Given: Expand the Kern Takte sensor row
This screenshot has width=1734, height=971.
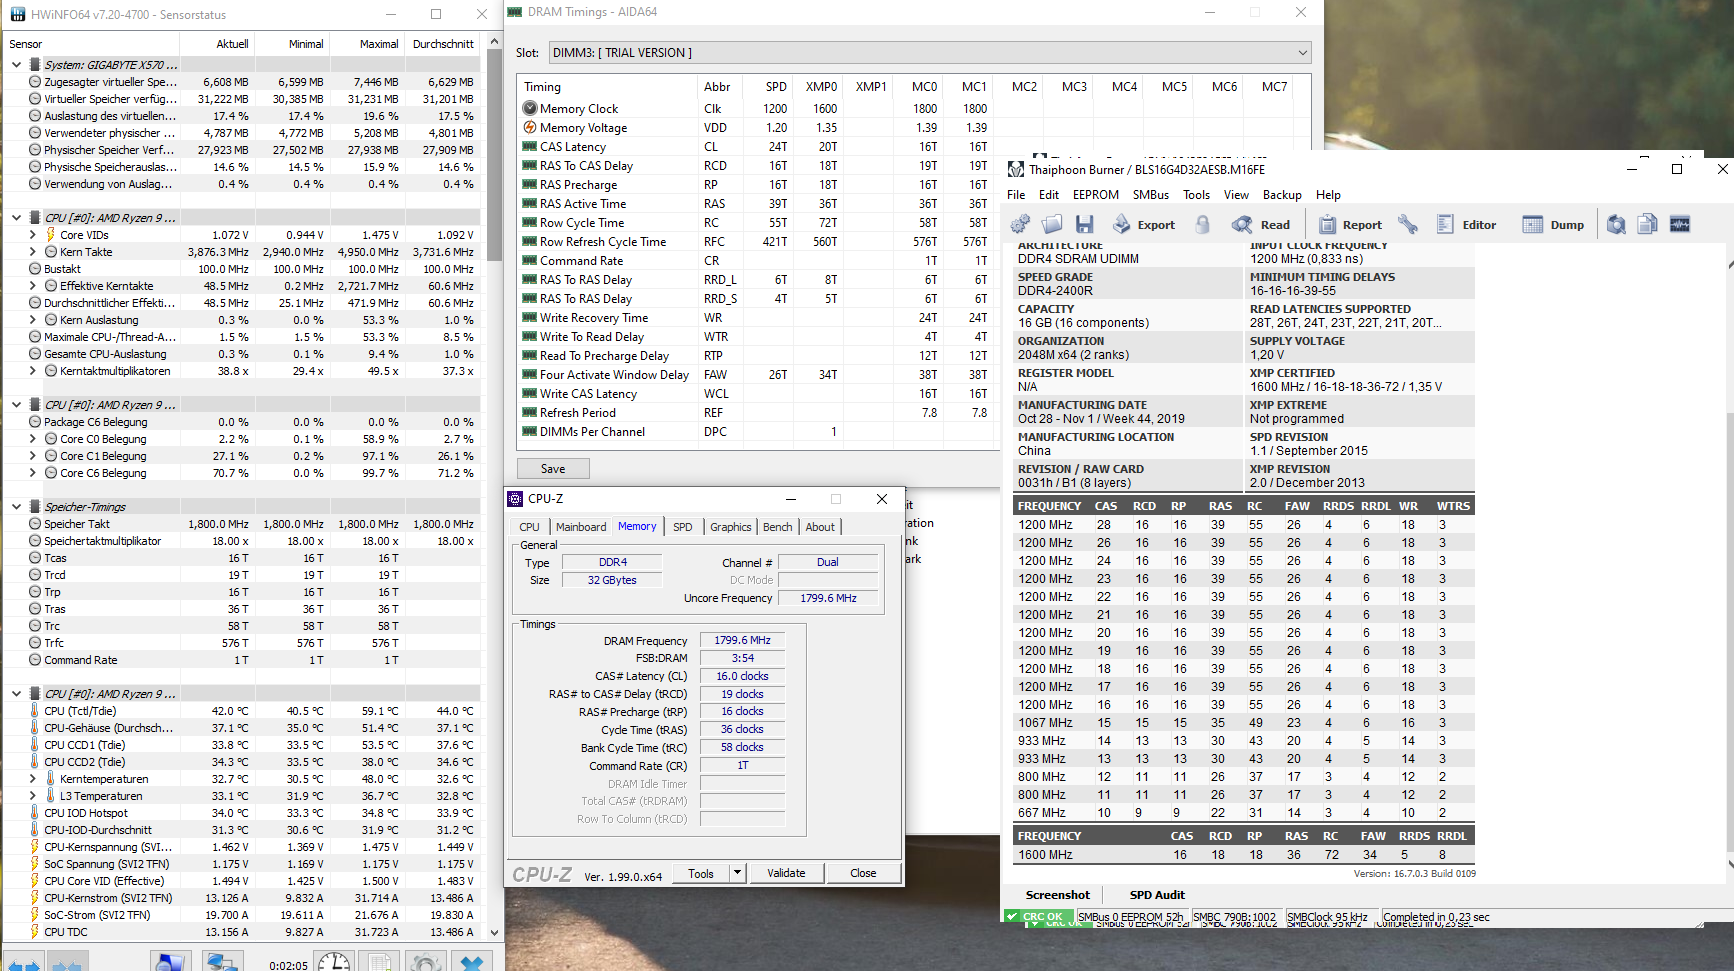Looking at the screenshot, I should (33, 252).
